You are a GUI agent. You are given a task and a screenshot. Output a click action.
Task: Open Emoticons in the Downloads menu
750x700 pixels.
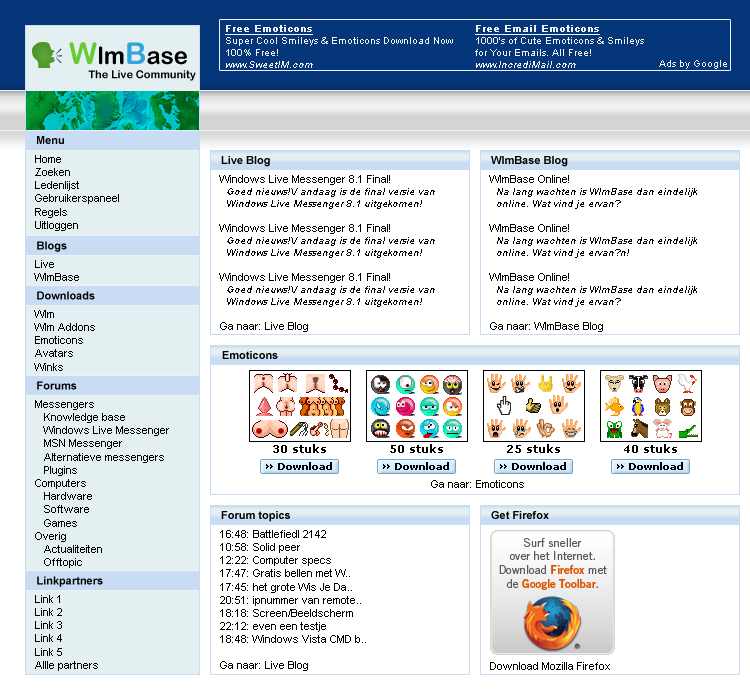point(59,340)
